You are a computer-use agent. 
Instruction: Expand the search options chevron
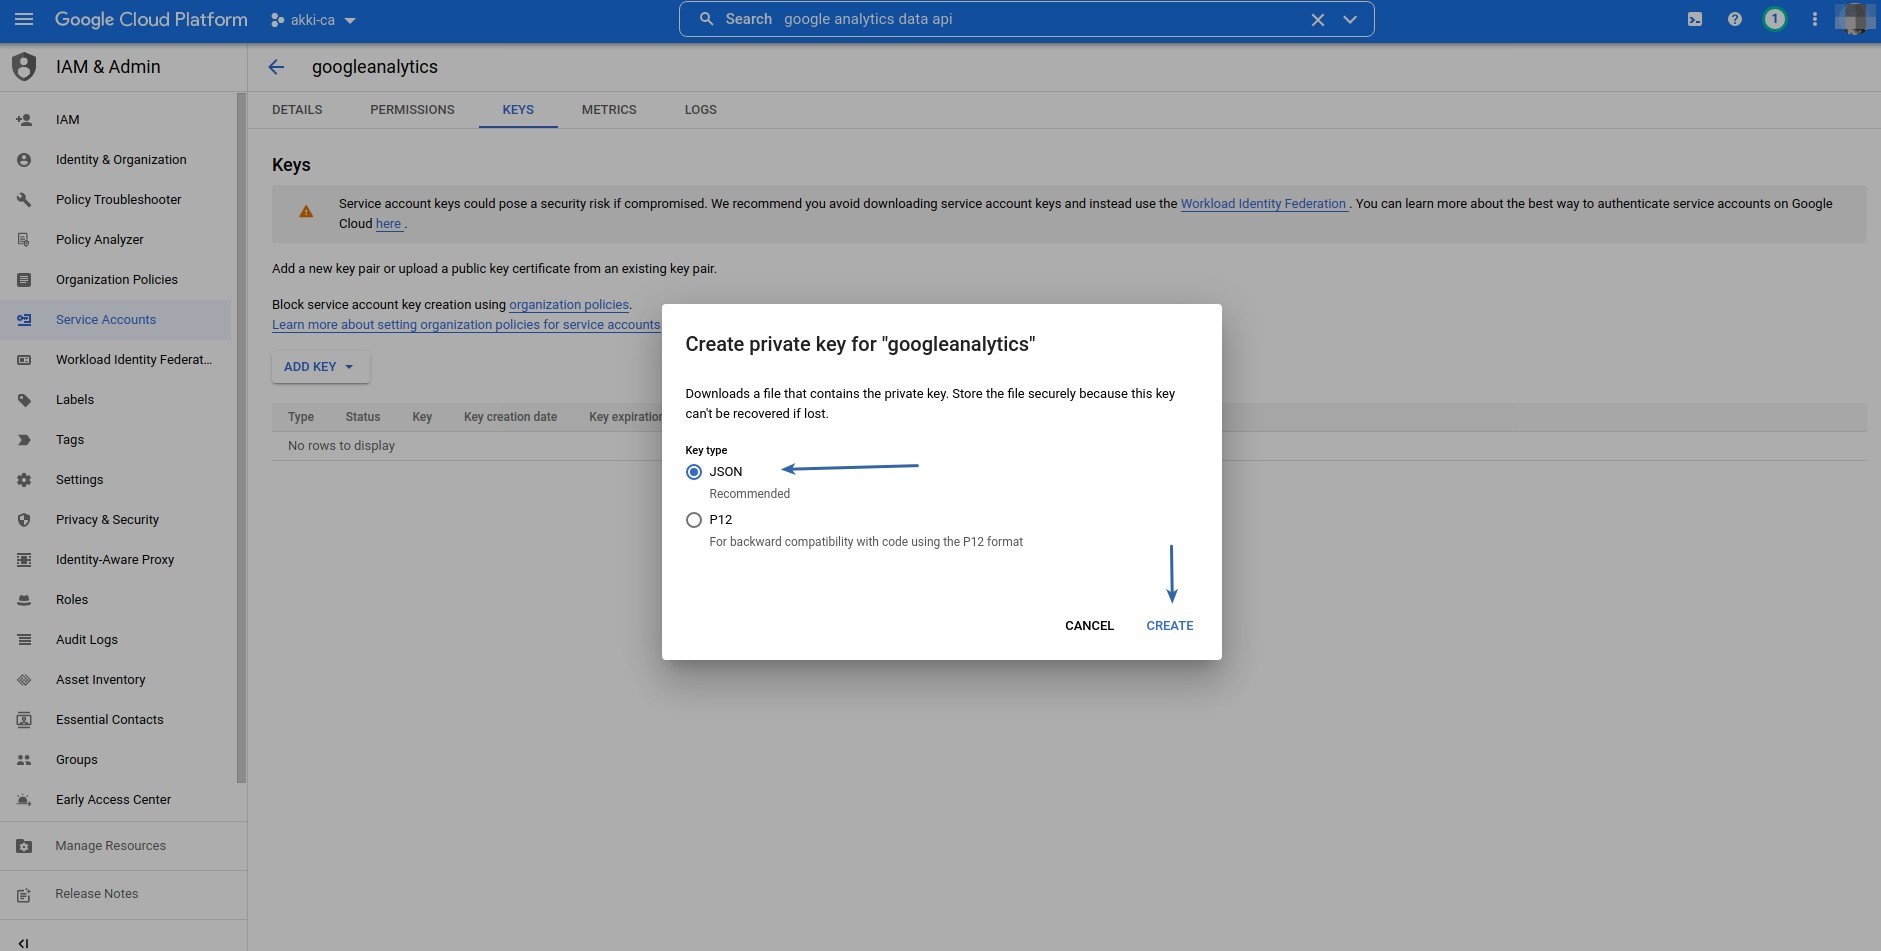pyautogui.click(x=1350, y=19)
